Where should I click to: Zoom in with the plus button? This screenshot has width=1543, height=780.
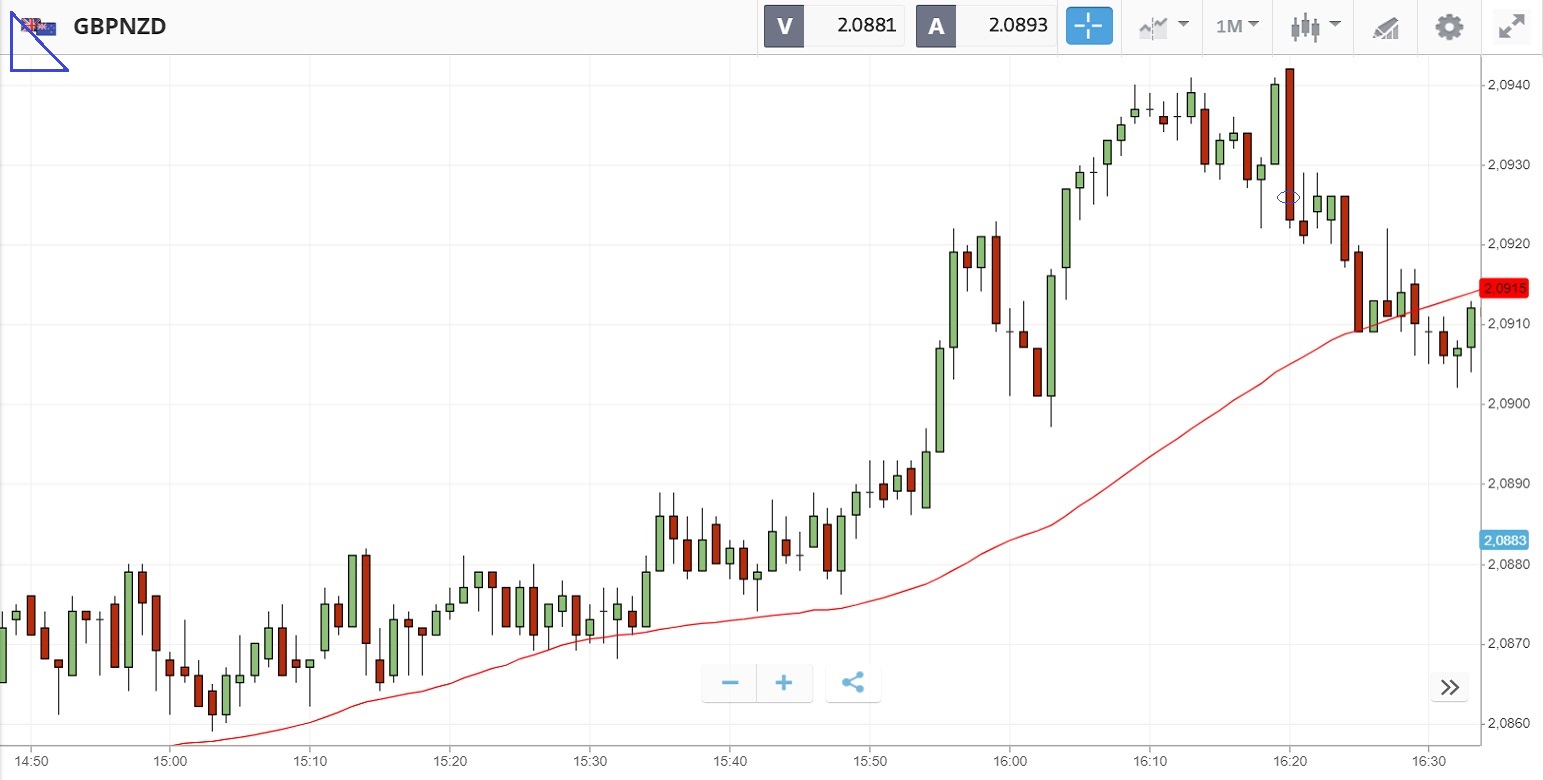point(784,683)
